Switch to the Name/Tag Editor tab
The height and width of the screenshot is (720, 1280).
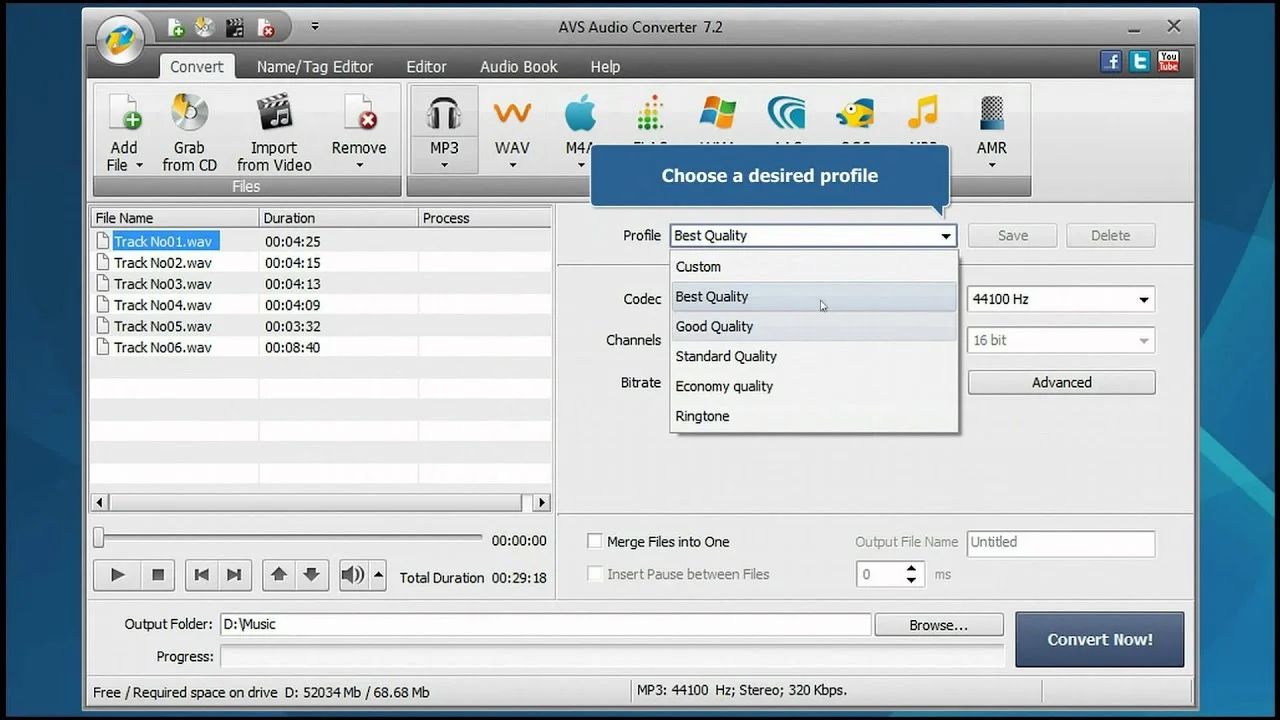314,66
